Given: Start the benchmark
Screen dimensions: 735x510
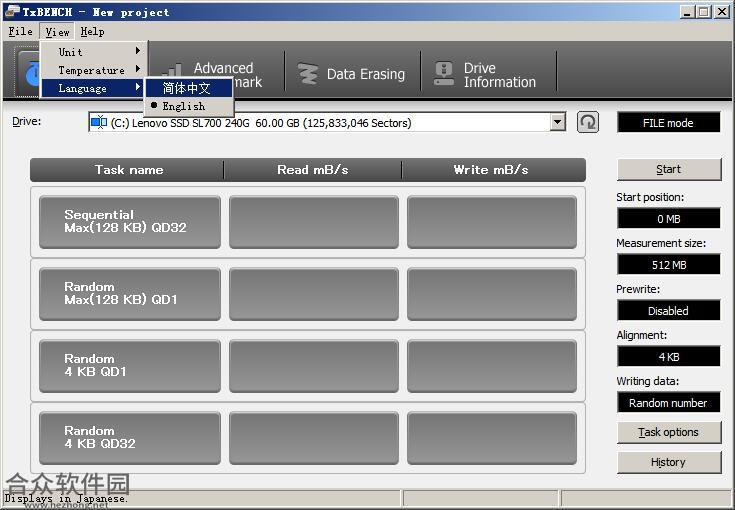Looking at the screenshot, I should point(669,169).
